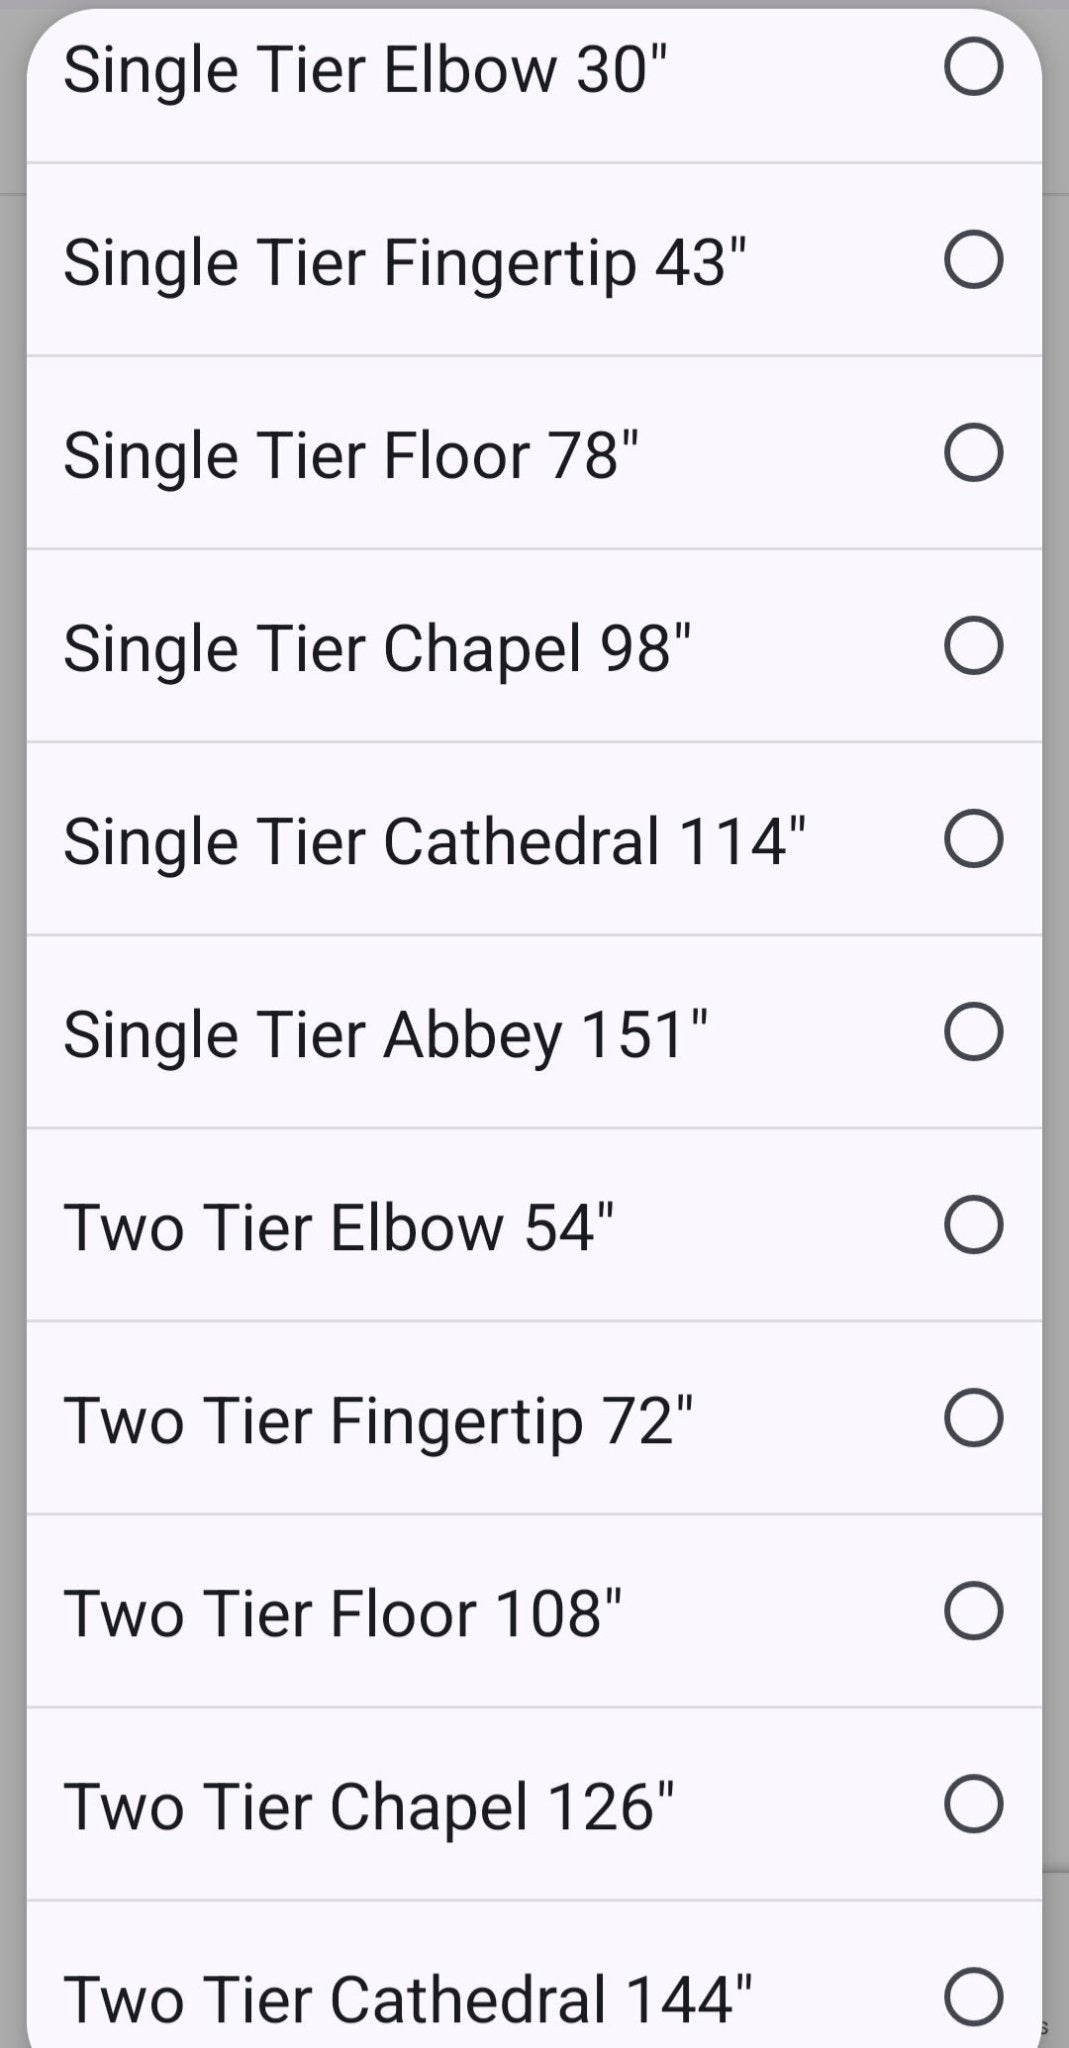The height and width of the screenshot is (2048, 1069).
Task: Tap the Two Tier Chapel 126" text
Action: pos(369,1807)
